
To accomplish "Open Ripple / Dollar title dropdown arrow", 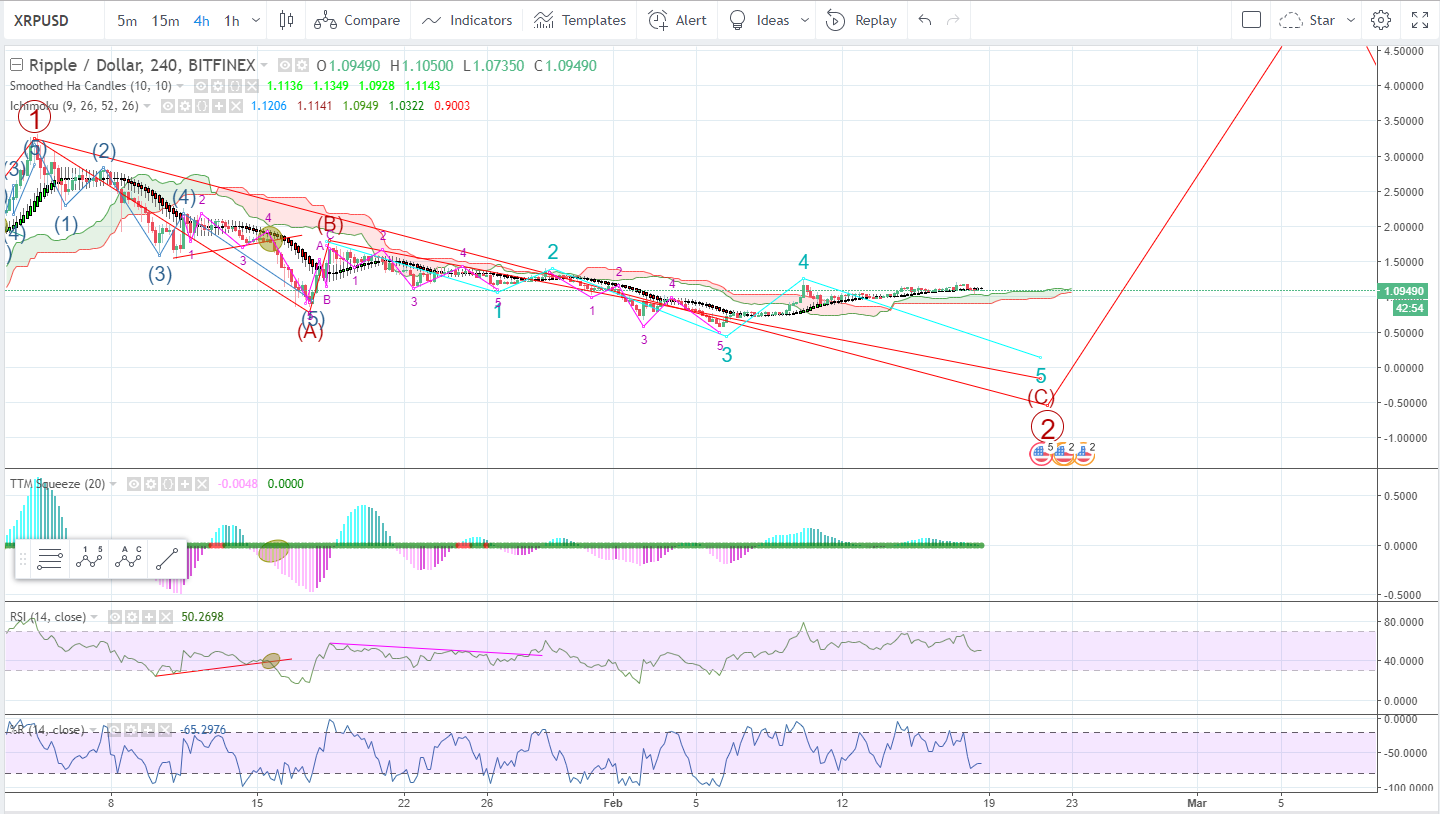I will click(264, 65).
